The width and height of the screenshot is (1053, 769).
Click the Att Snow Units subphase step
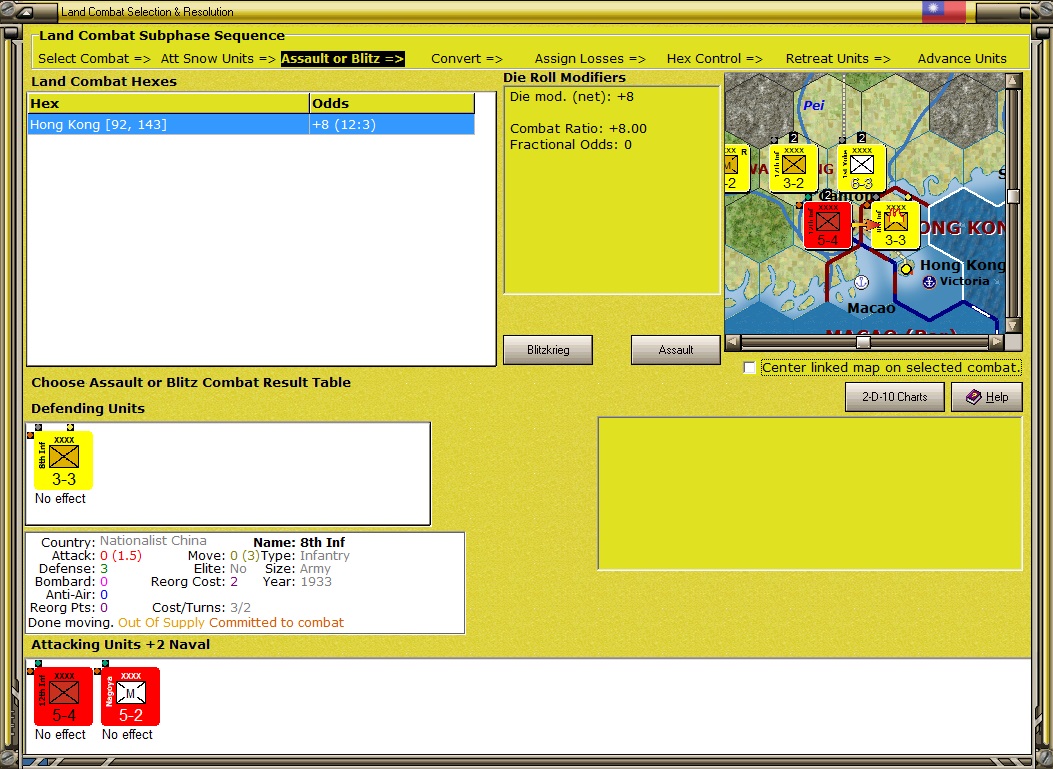[x=218, y=58]
